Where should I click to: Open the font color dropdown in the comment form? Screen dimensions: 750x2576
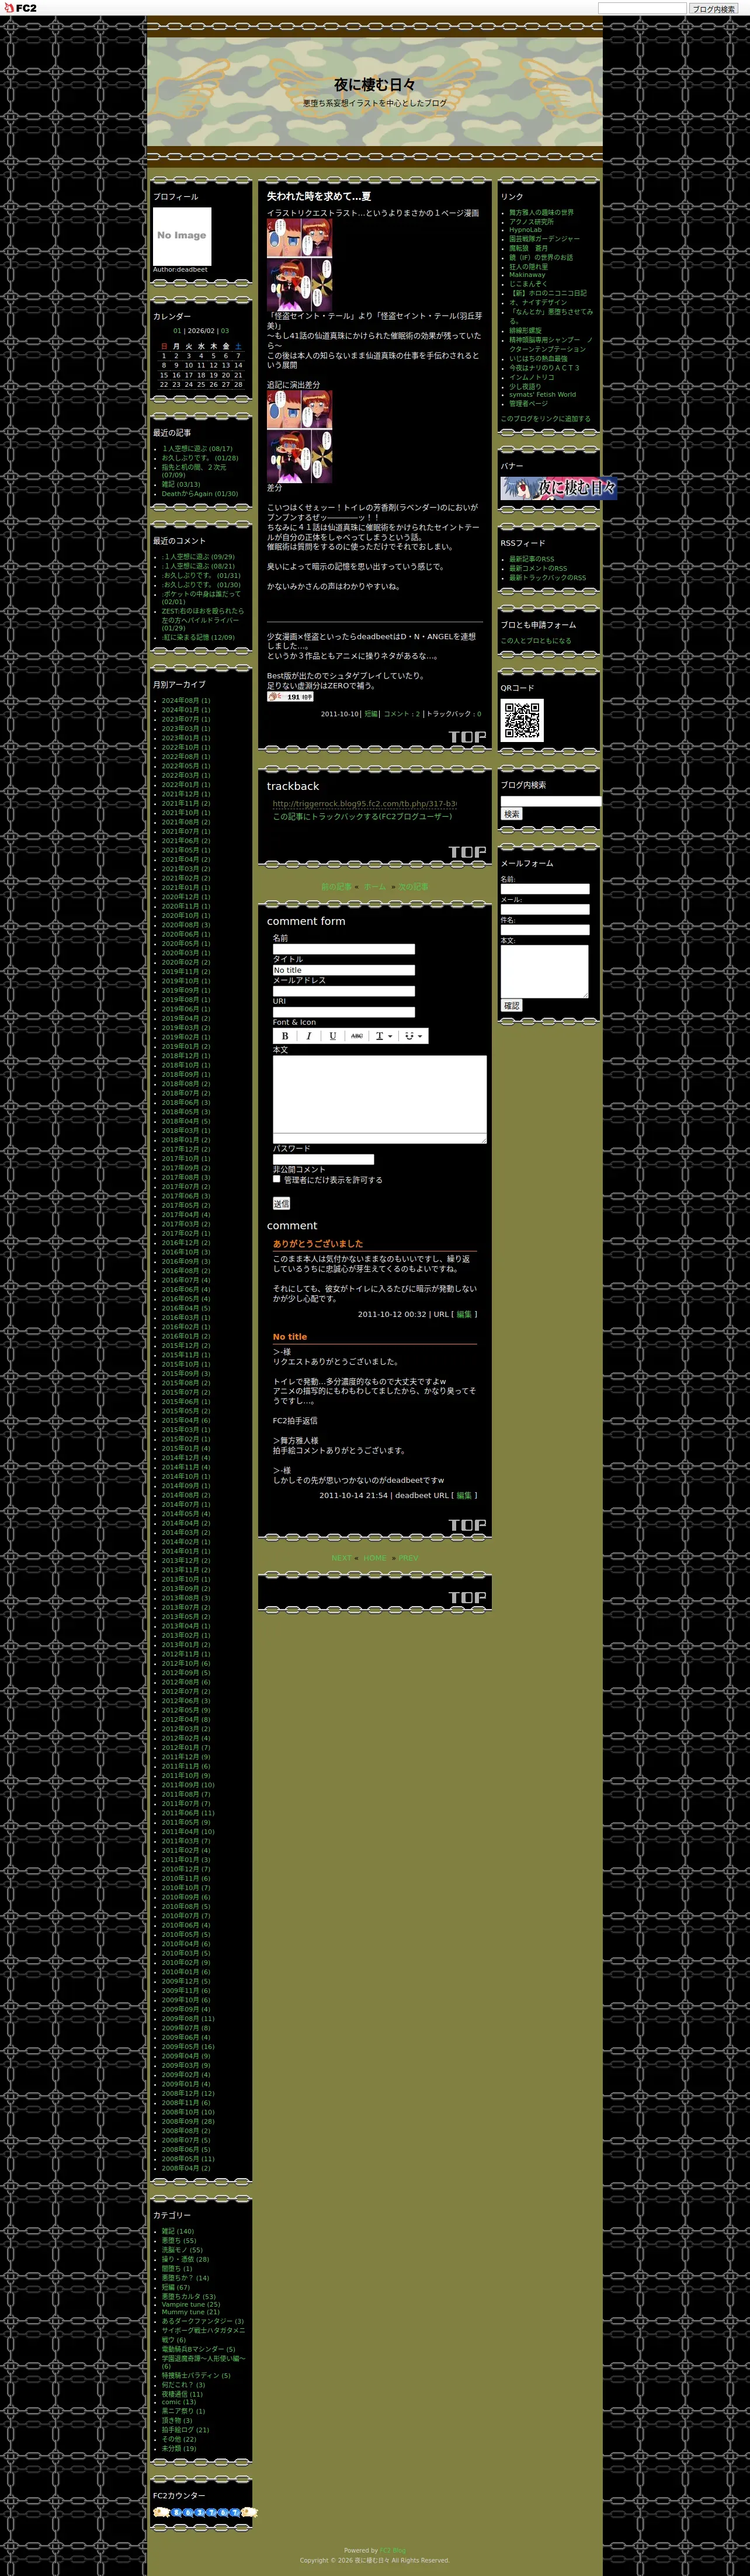(x=384, y=1036)
